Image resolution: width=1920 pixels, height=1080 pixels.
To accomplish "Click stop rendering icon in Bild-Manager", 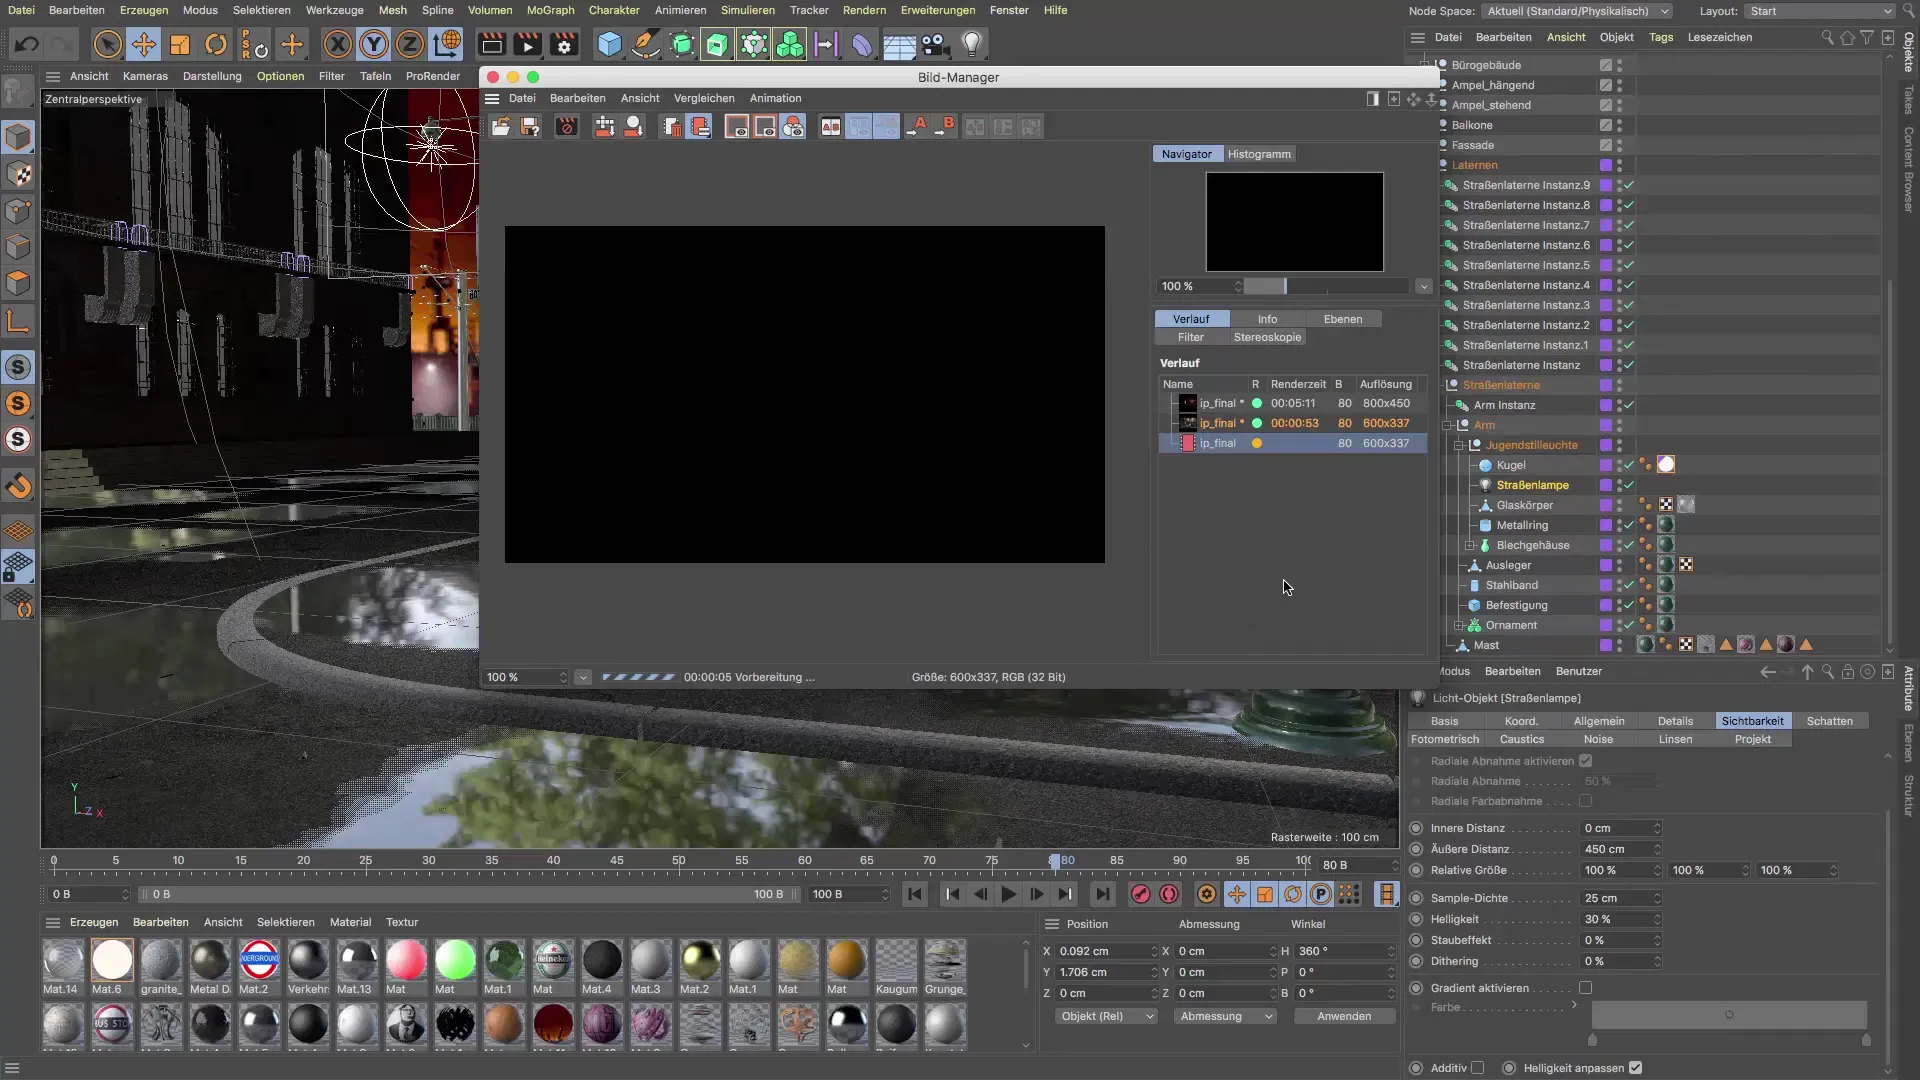I will (x=567, y=127).
